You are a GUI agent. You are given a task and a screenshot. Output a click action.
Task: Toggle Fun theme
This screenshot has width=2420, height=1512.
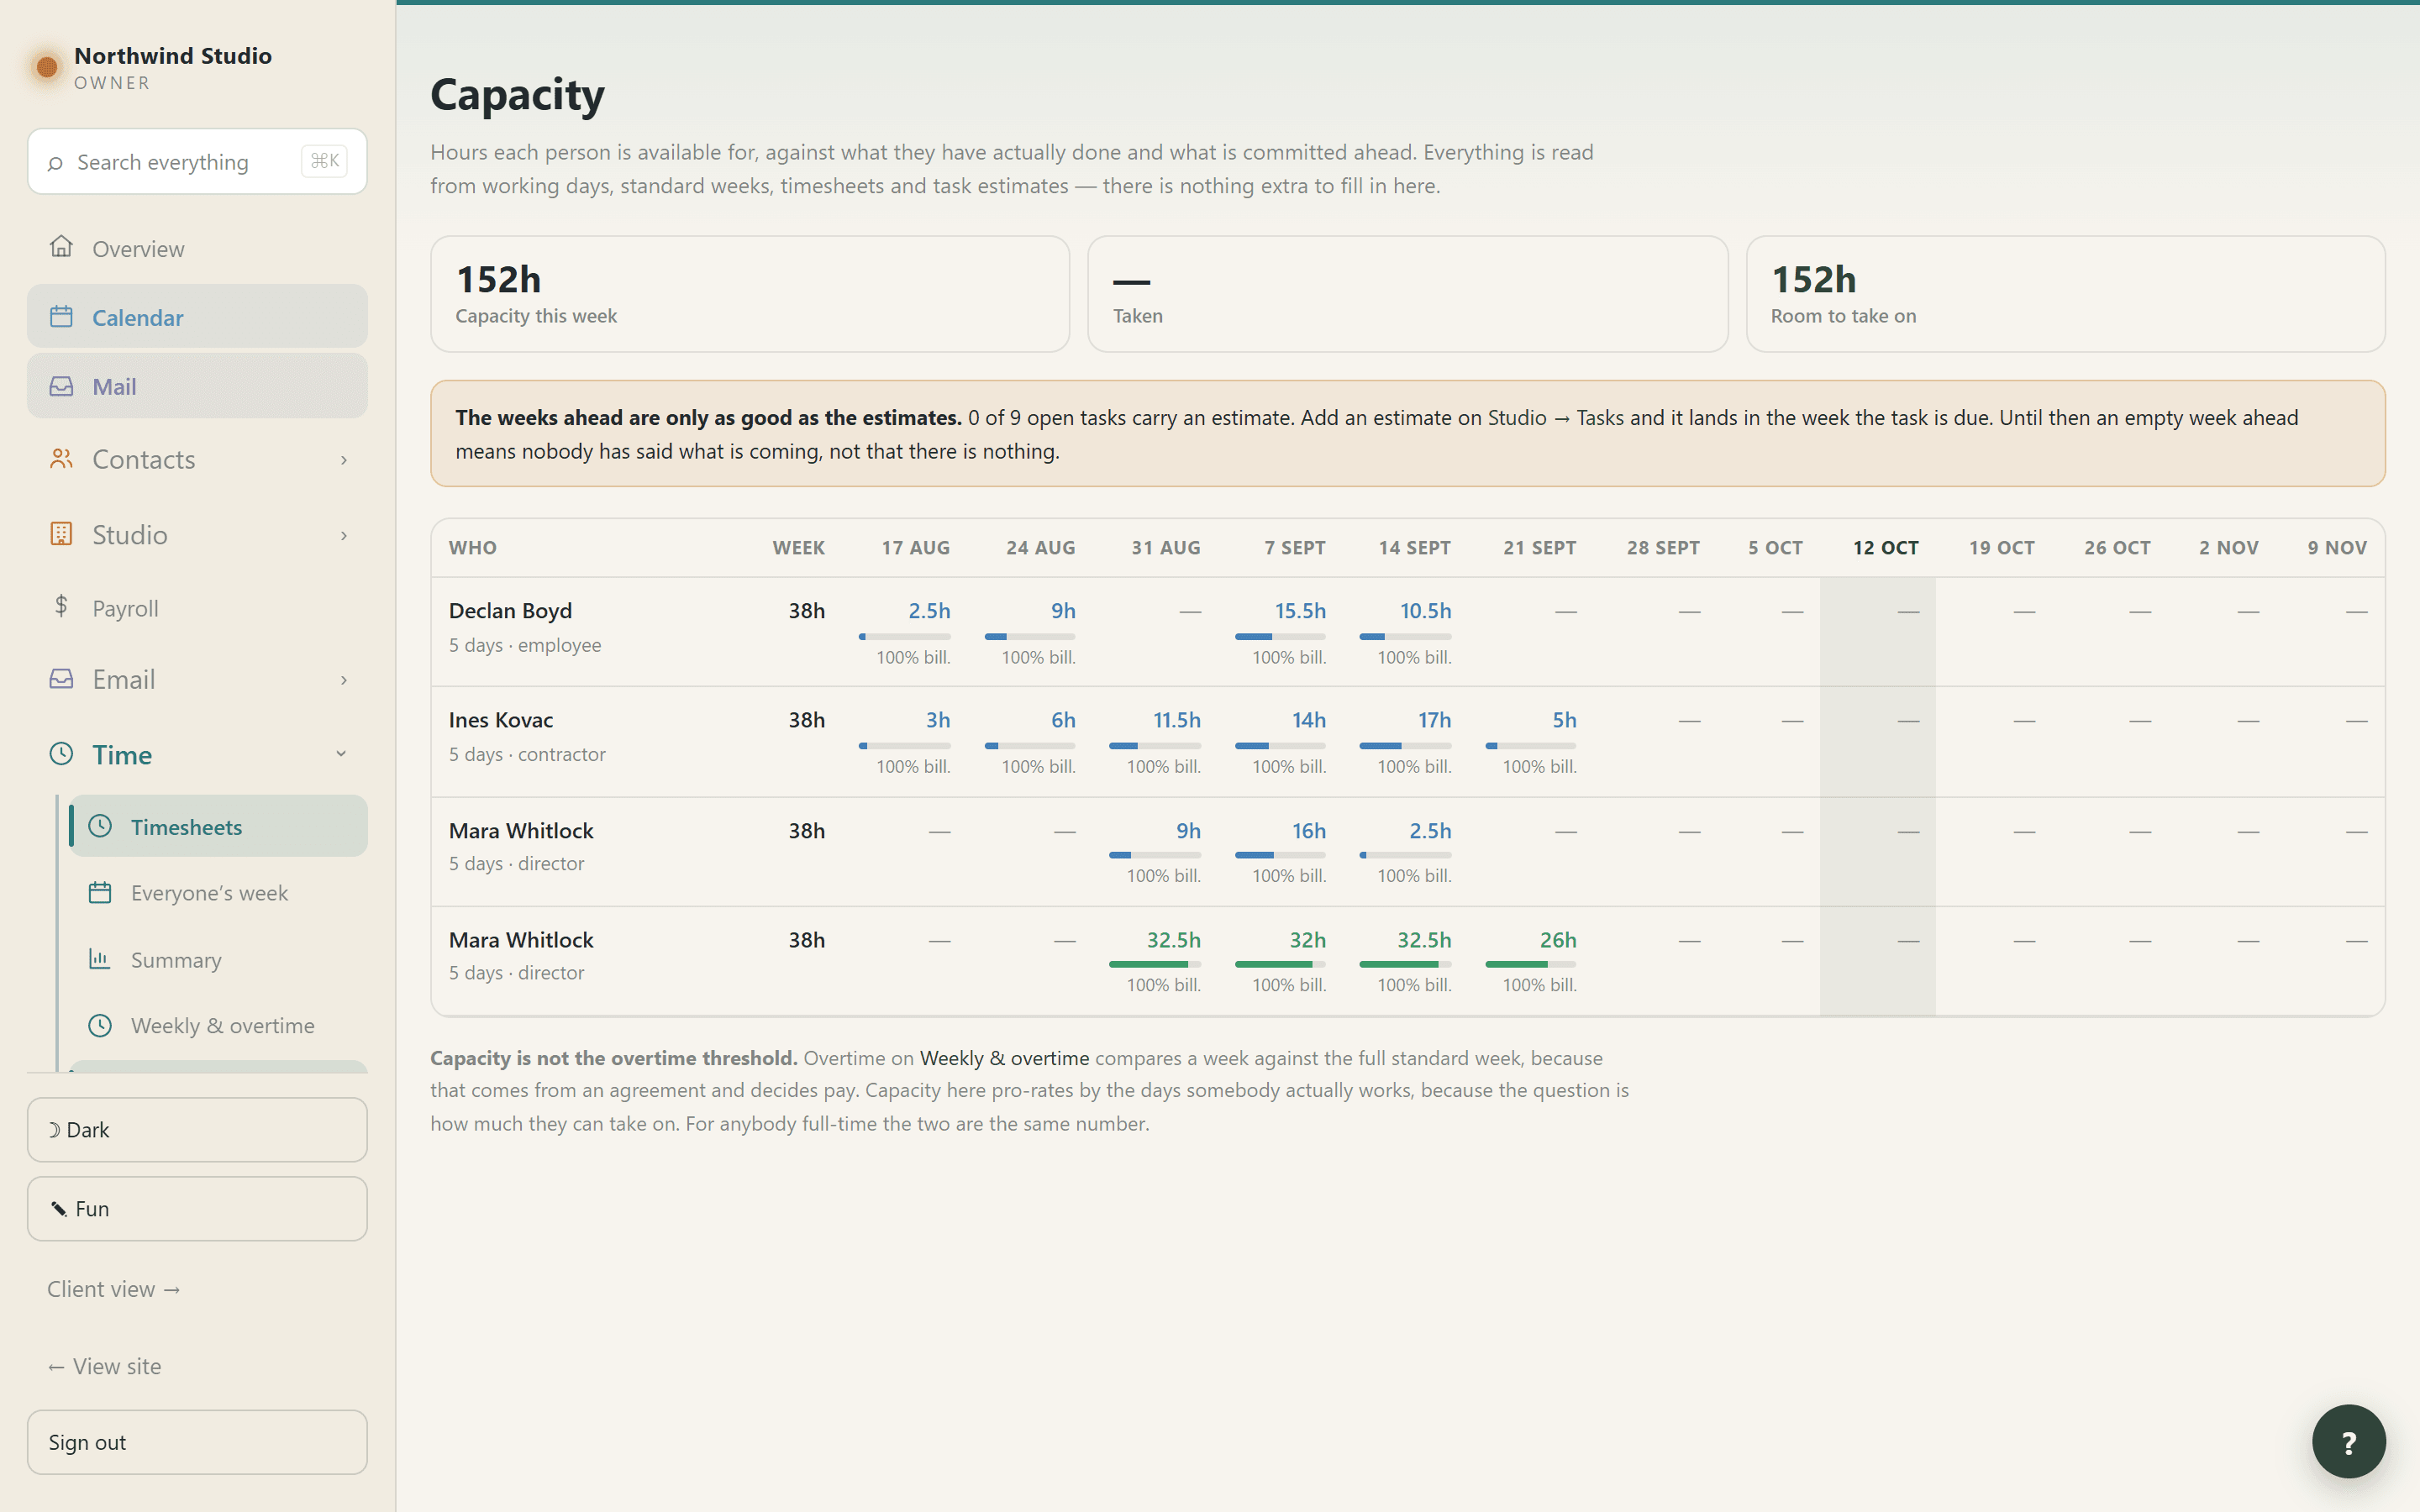[197, 1209]
